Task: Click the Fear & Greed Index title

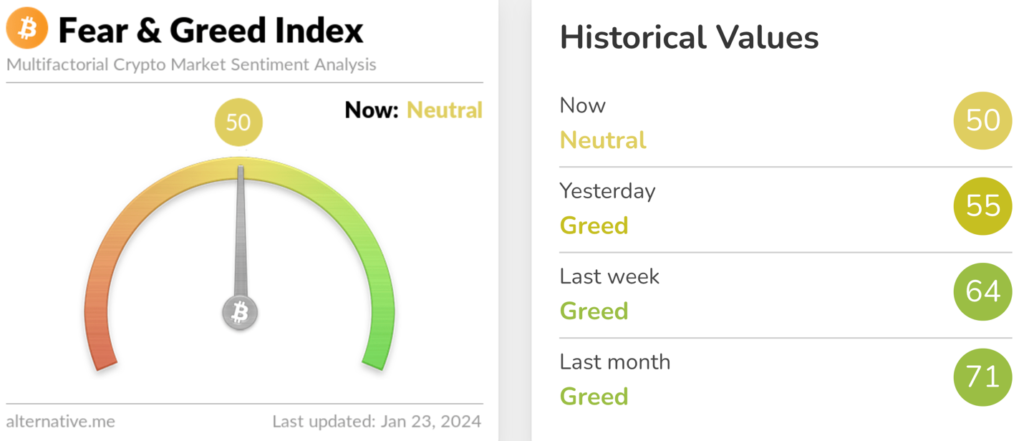Action: [210, 31]
